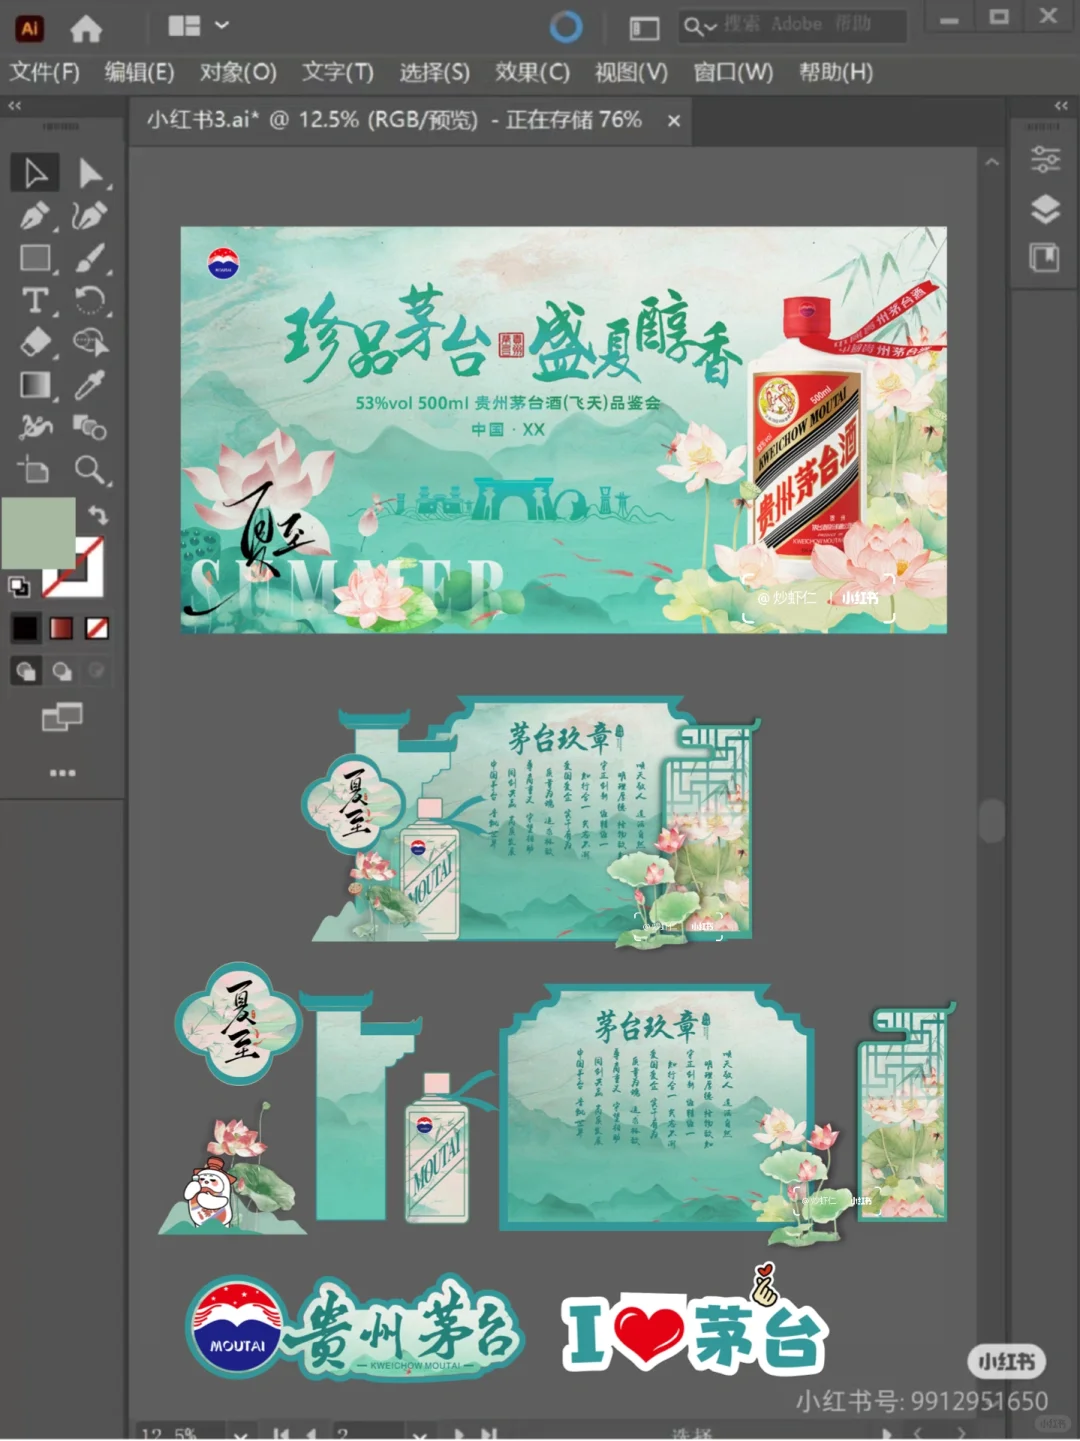Open Edit Toolbar three-dots menu
Image resolution: width=1080 pixels, height=1441 pixels.
tap(62, 773)
